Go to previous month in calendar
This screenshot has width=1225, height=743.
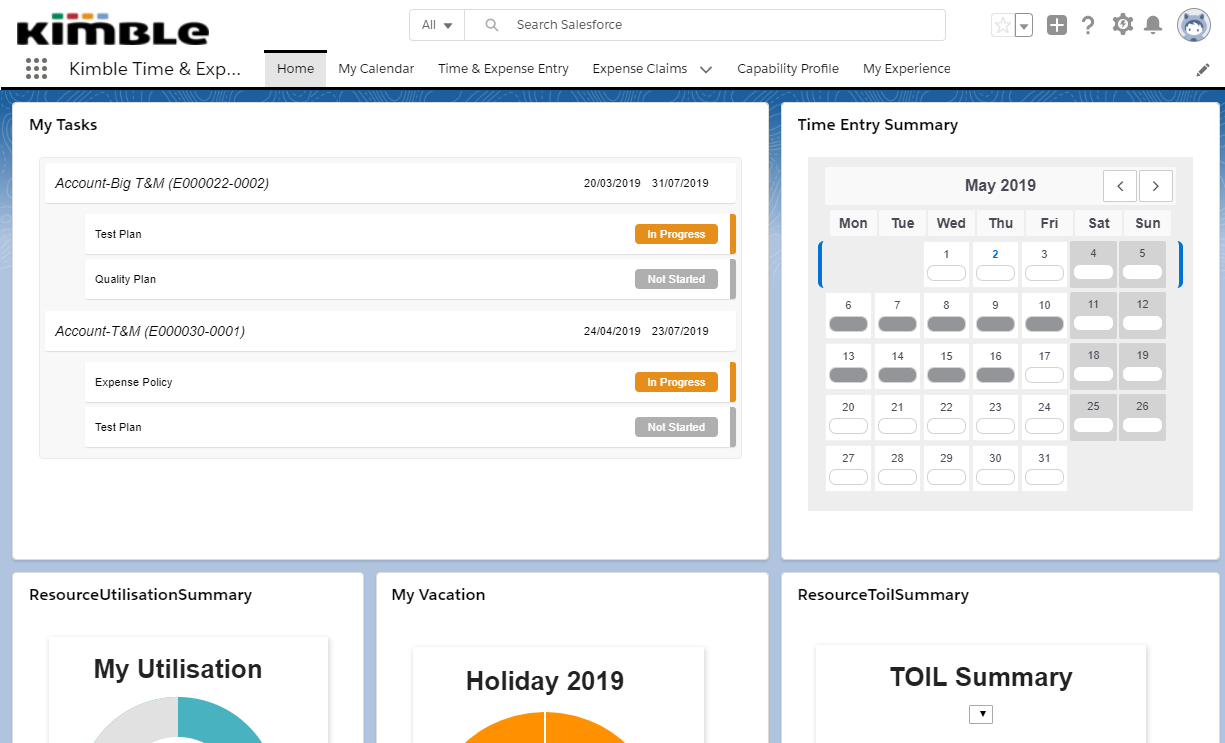(x=1120, y=186)
